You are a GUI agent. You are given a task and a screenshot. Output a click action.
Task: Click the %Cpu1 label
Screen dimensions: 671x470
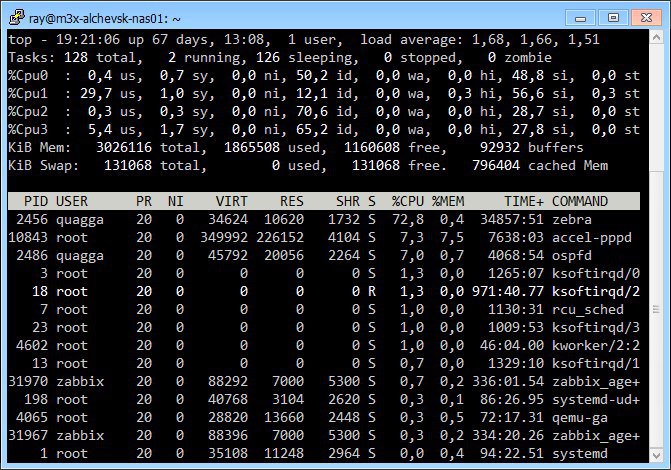click(28, 93)
